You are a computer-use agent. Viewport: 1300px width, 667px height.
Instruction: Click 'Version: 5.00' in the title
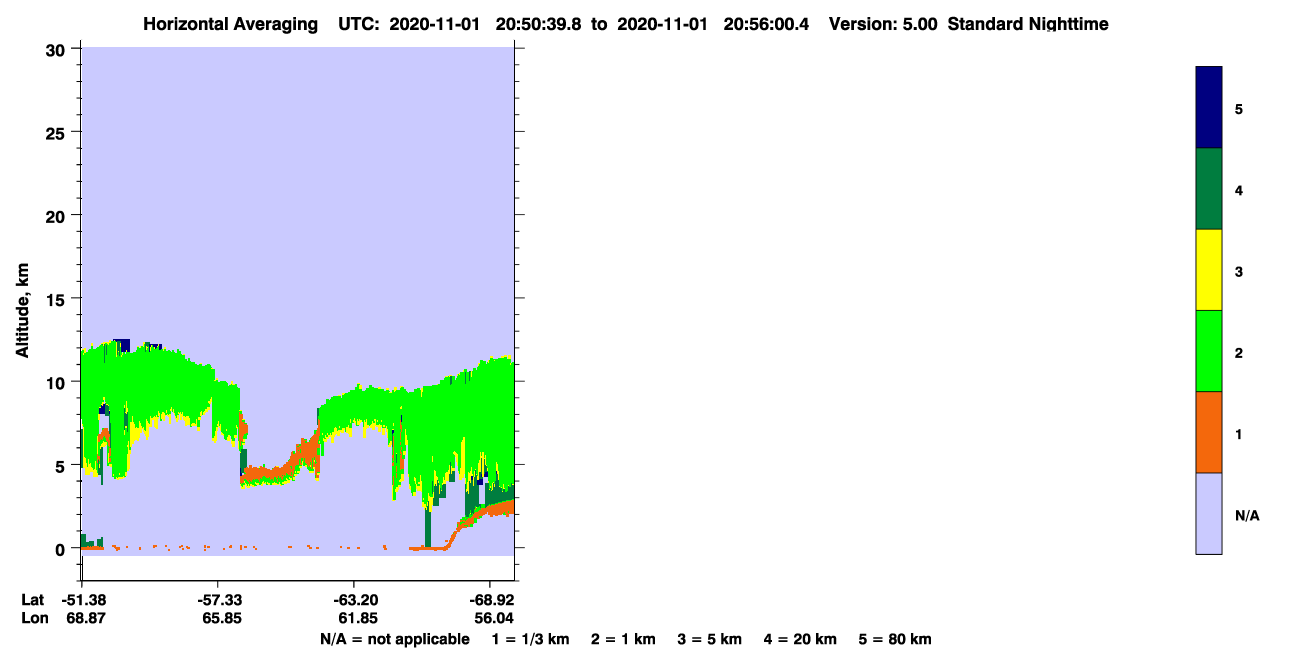(x=883, y=24)
